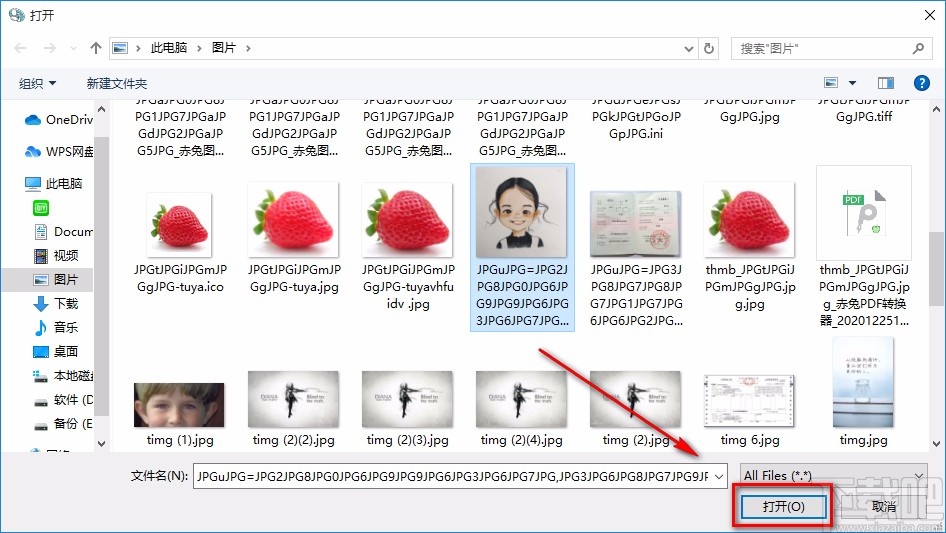The image size is (946, 533).
Task: Select JPGtJPGiJPGmJPGgJPG-tuya.ico strawberry file
Action: [x=180, y=243]
